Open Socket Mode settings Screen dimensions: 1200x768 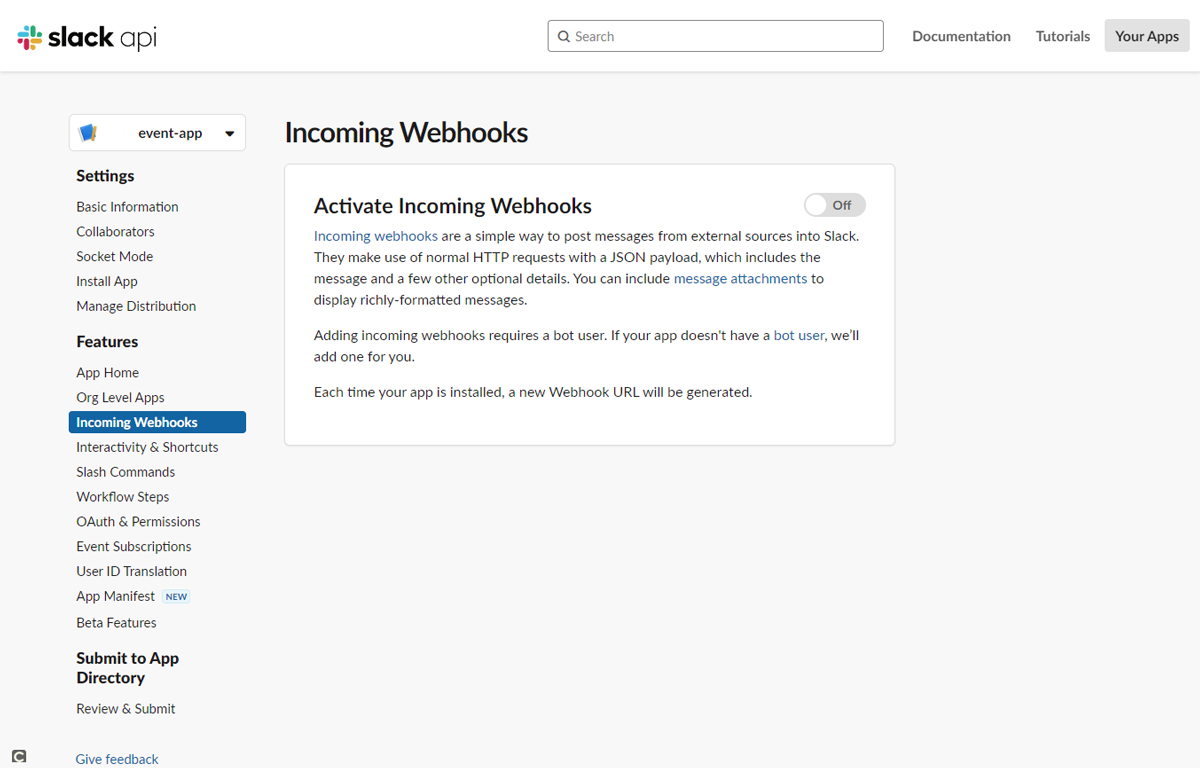tap(114, 257)
